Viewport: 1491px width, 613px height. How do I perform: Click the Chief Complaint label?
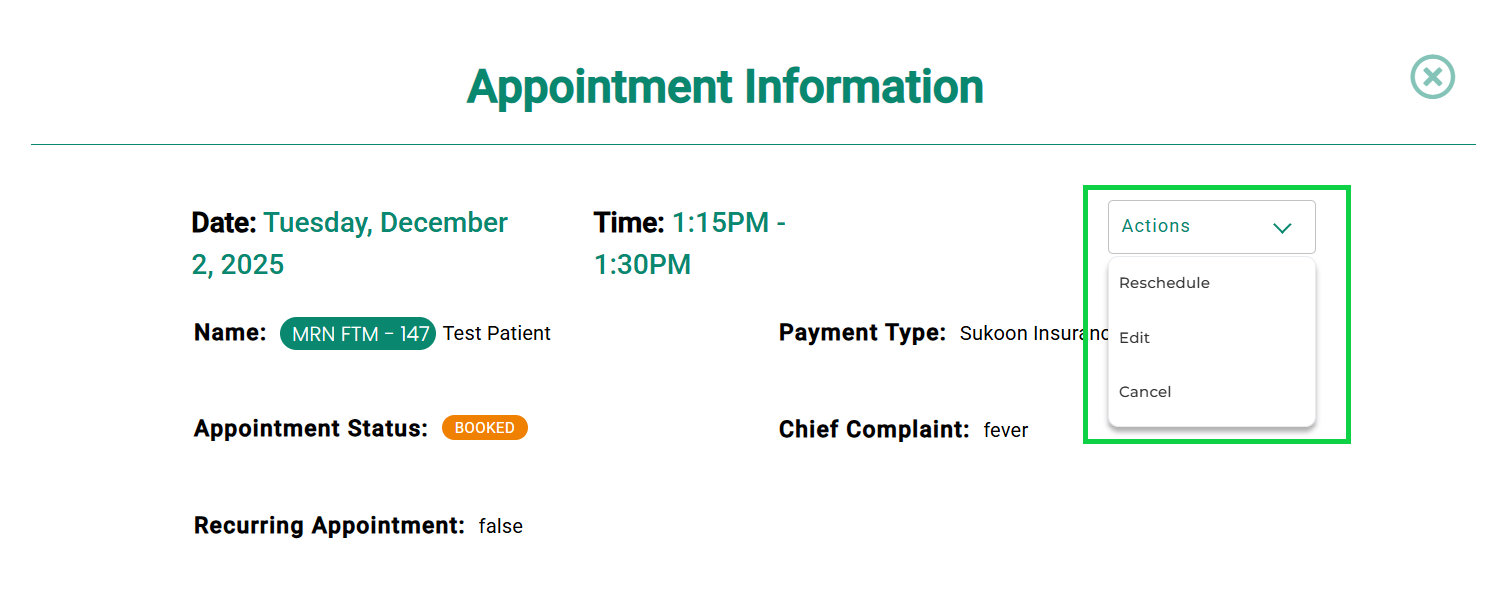pos(874,430)
